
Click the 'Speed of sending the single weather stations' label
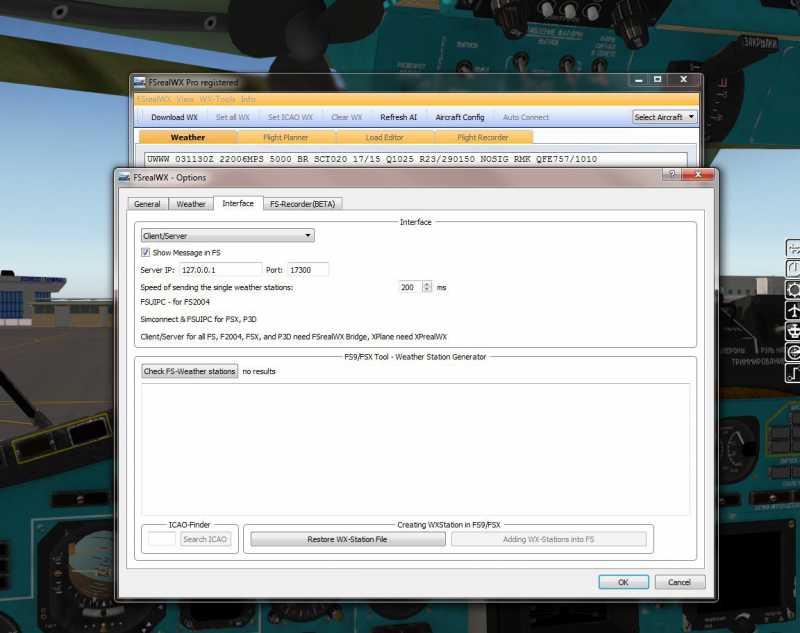[217, 288]
